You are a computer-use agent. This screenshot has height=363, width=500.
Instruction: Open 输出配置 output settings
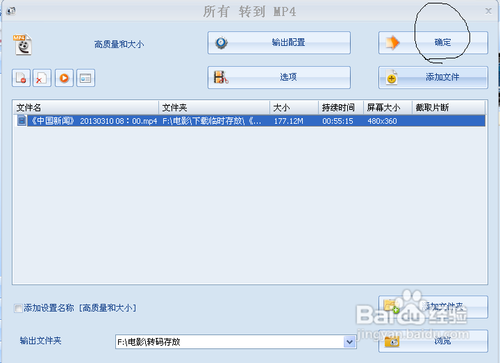click(x=279, y=43)
